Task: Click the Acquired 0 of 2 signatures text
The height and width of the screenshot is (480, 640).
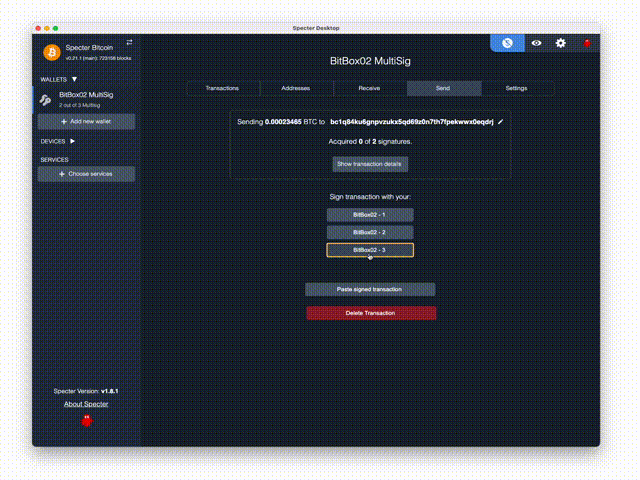Action: tap(370, 142)
